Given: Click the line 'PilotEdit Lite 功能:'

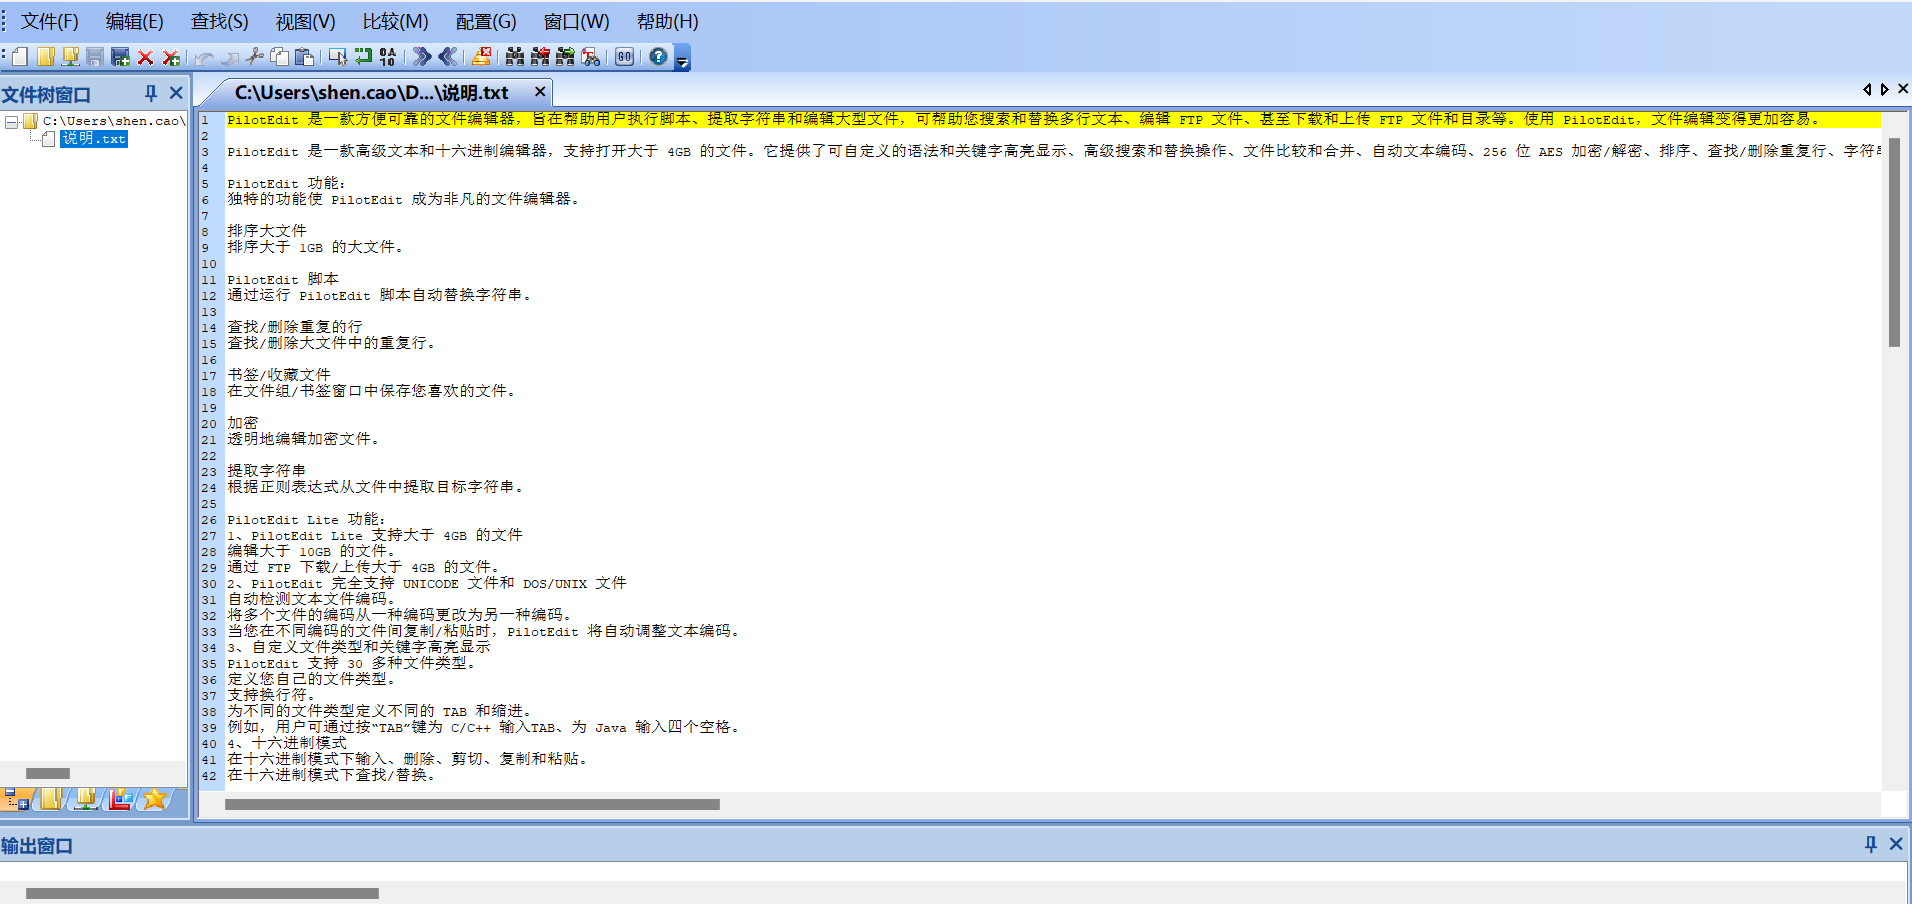Looking at the screenshot, I should [x=306, y=519].
